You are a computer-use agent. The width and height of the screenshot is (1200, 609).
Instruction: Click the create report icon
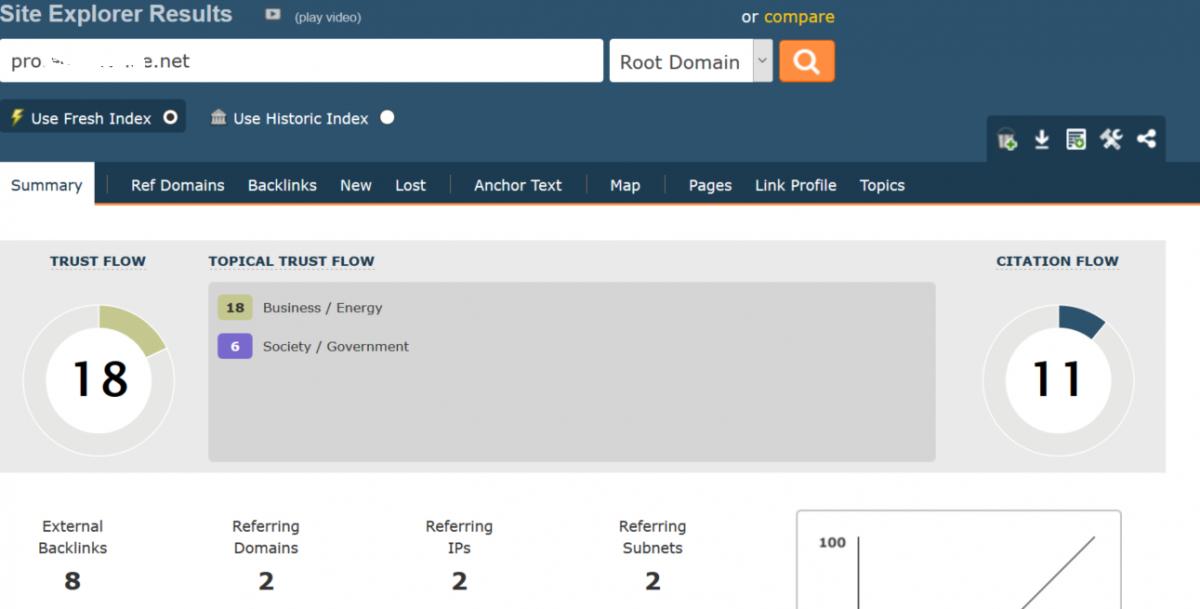[x=1076, y=140]
